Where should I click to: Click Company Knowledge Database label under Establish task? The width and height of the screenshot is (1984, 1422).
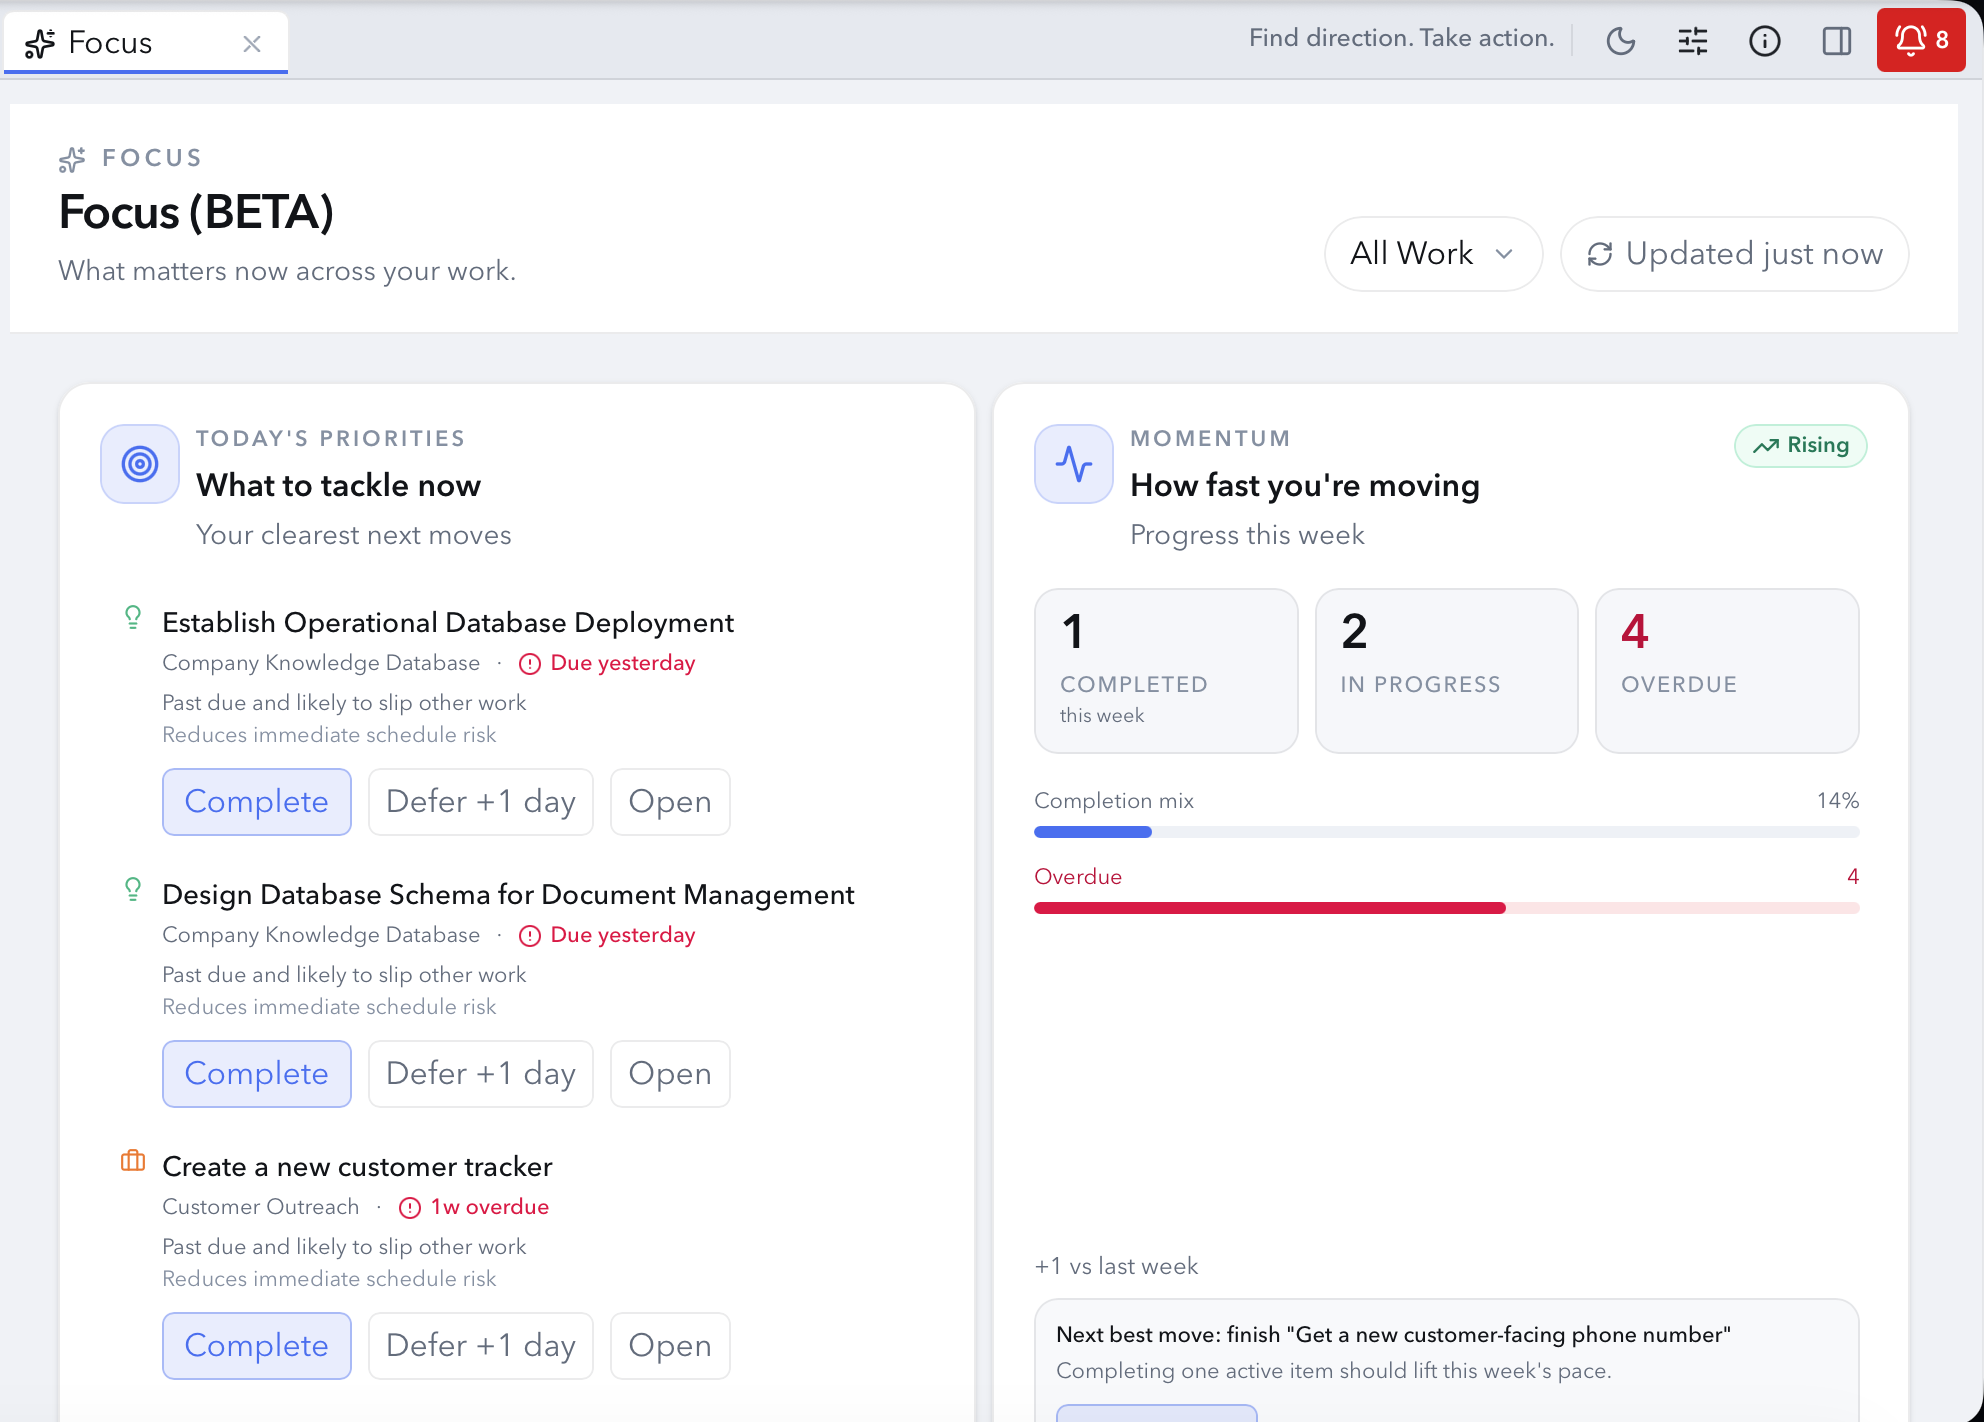[321, 663]
